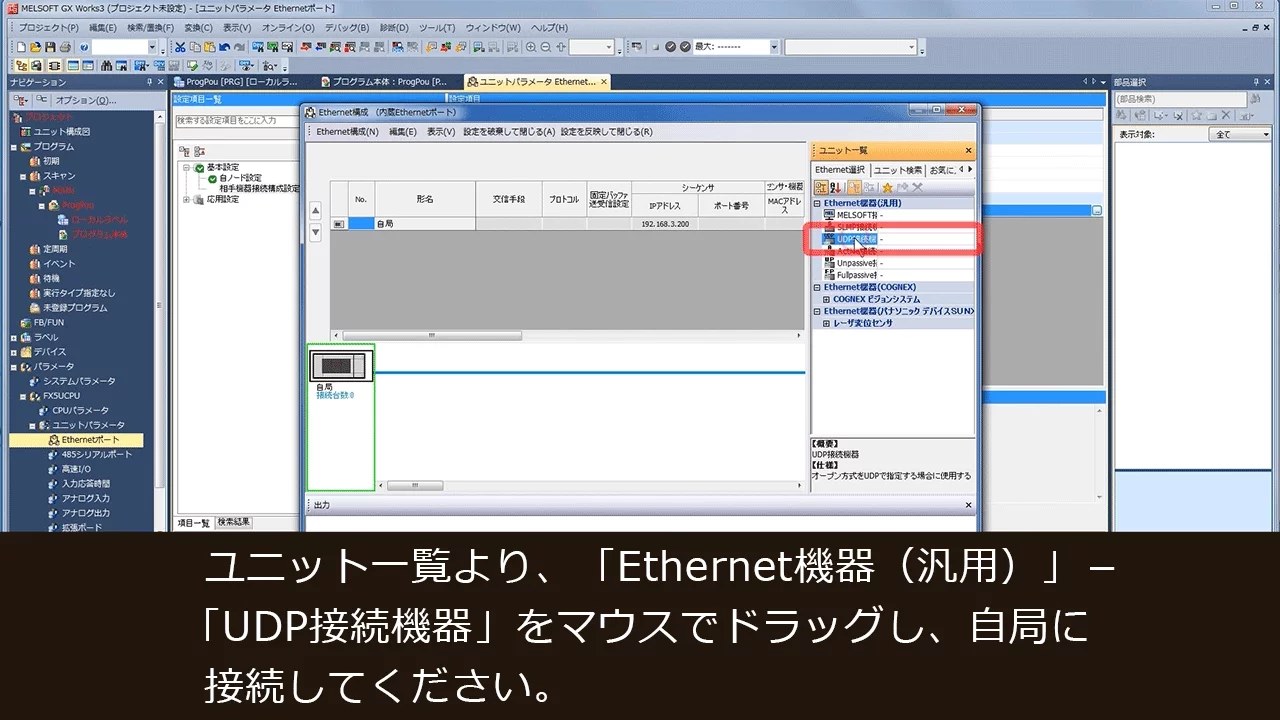Open the オンライン(O) menu
This screenshot has width=1280, height=720.
[x=288, y=28]
